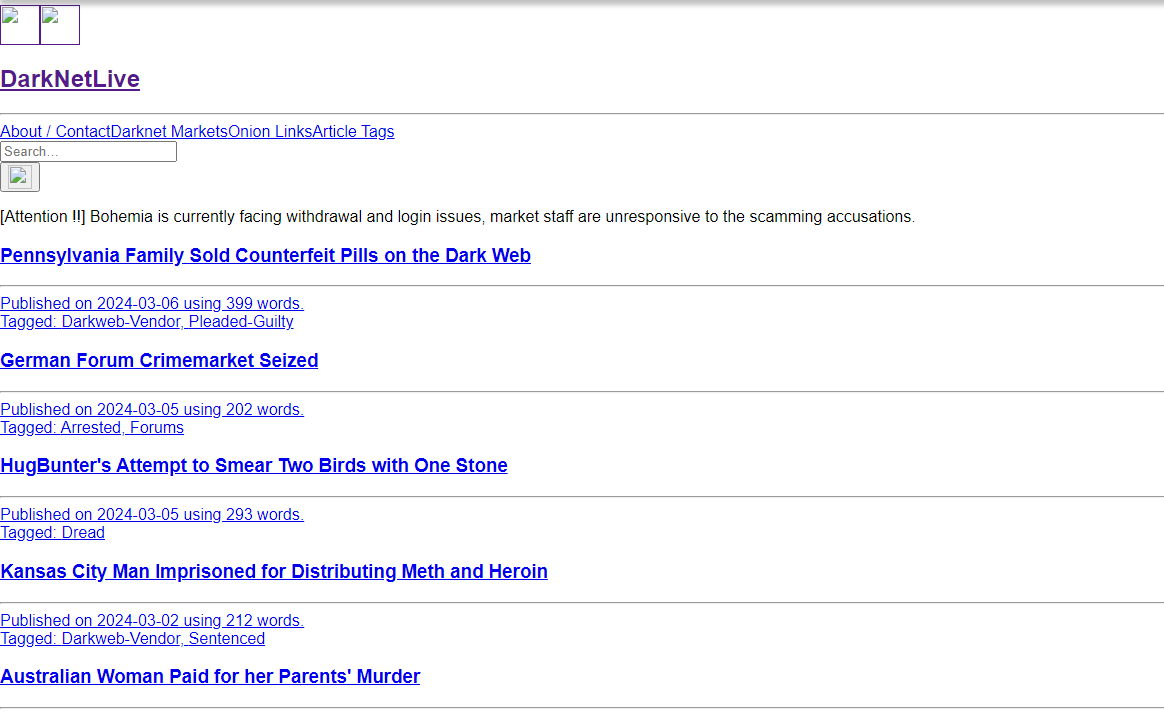Open Pennsylvania Family Counterfeit Pills article
The height and width of the screenshot is (714, 1164).
pos(266,255)
